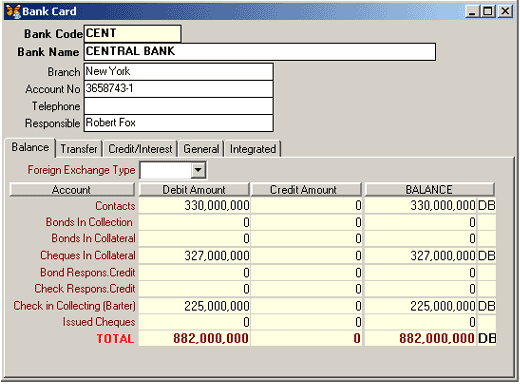
Task: Select the Issued Cheques debit amount cell
Action: (194, 322)
